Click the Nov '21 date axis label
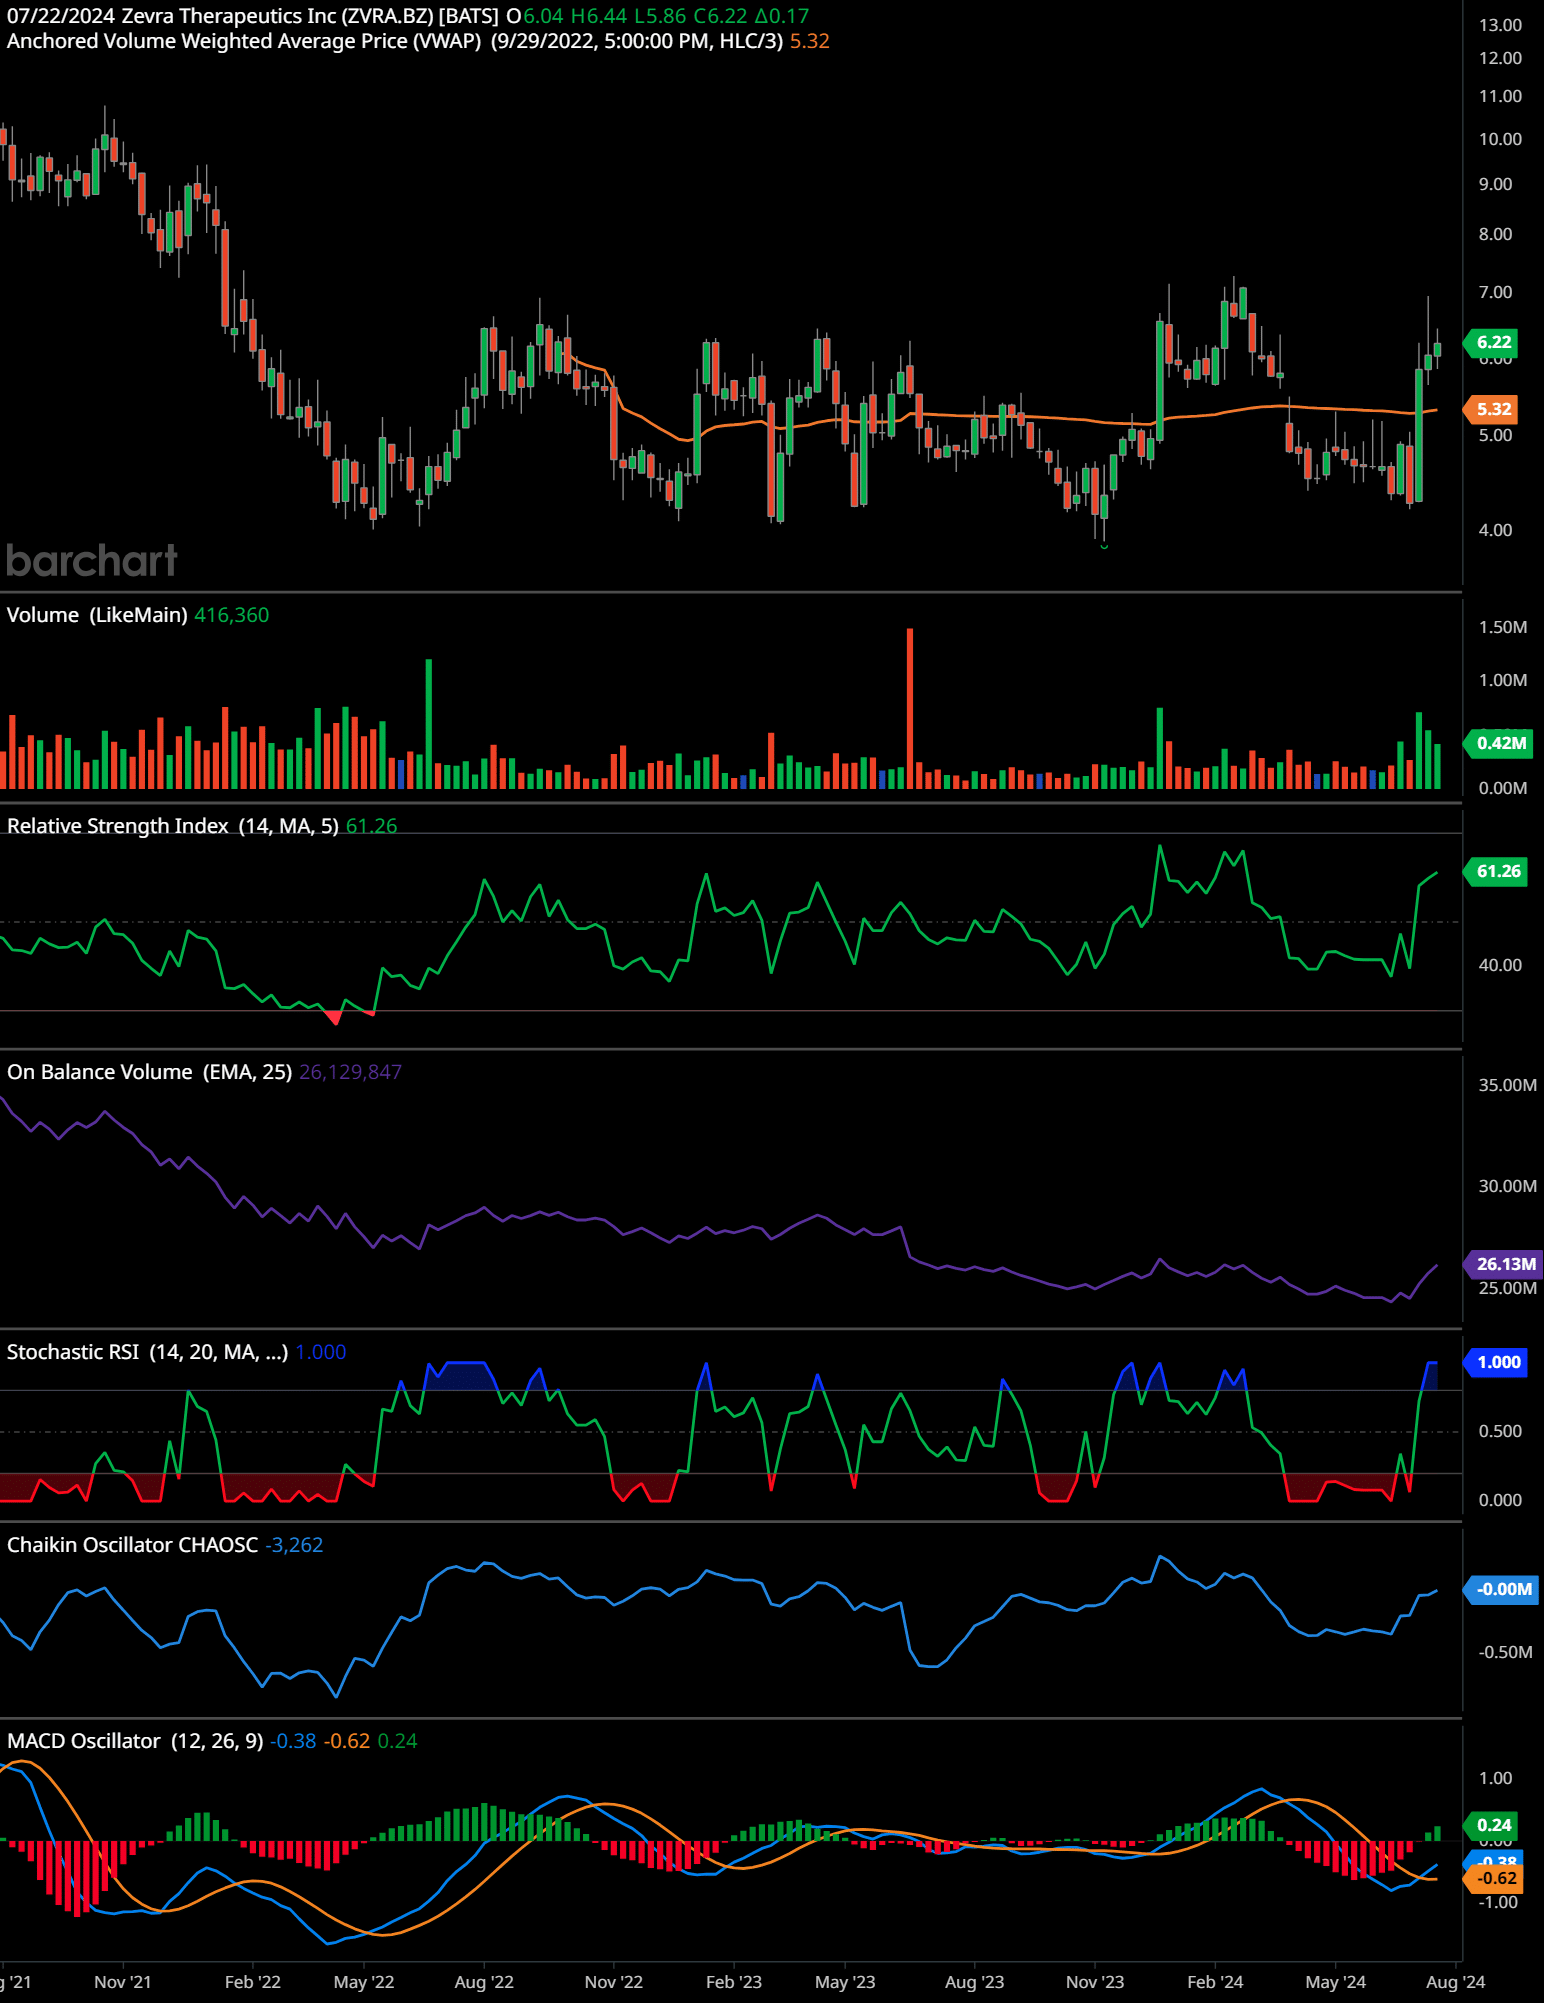Viewport: 1544px width, 2003px height. [123, 1982]
